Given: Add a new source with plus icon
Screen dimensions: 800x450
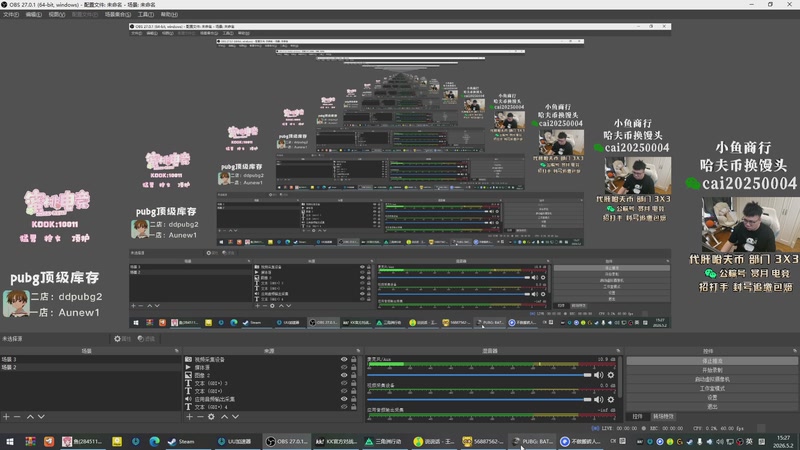Looking at the screenshot, I should [x=189, y=417].
